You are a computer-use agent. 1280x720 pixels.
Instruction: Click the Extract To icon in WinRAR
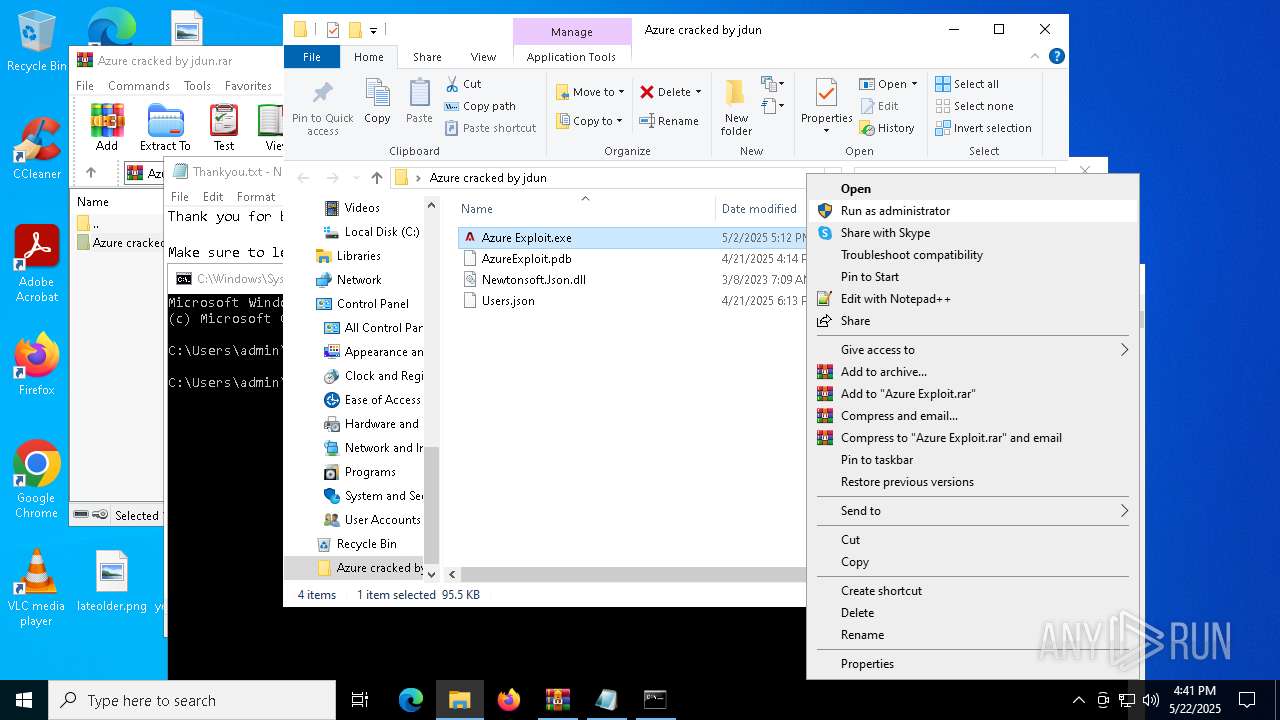coord(165,120)
